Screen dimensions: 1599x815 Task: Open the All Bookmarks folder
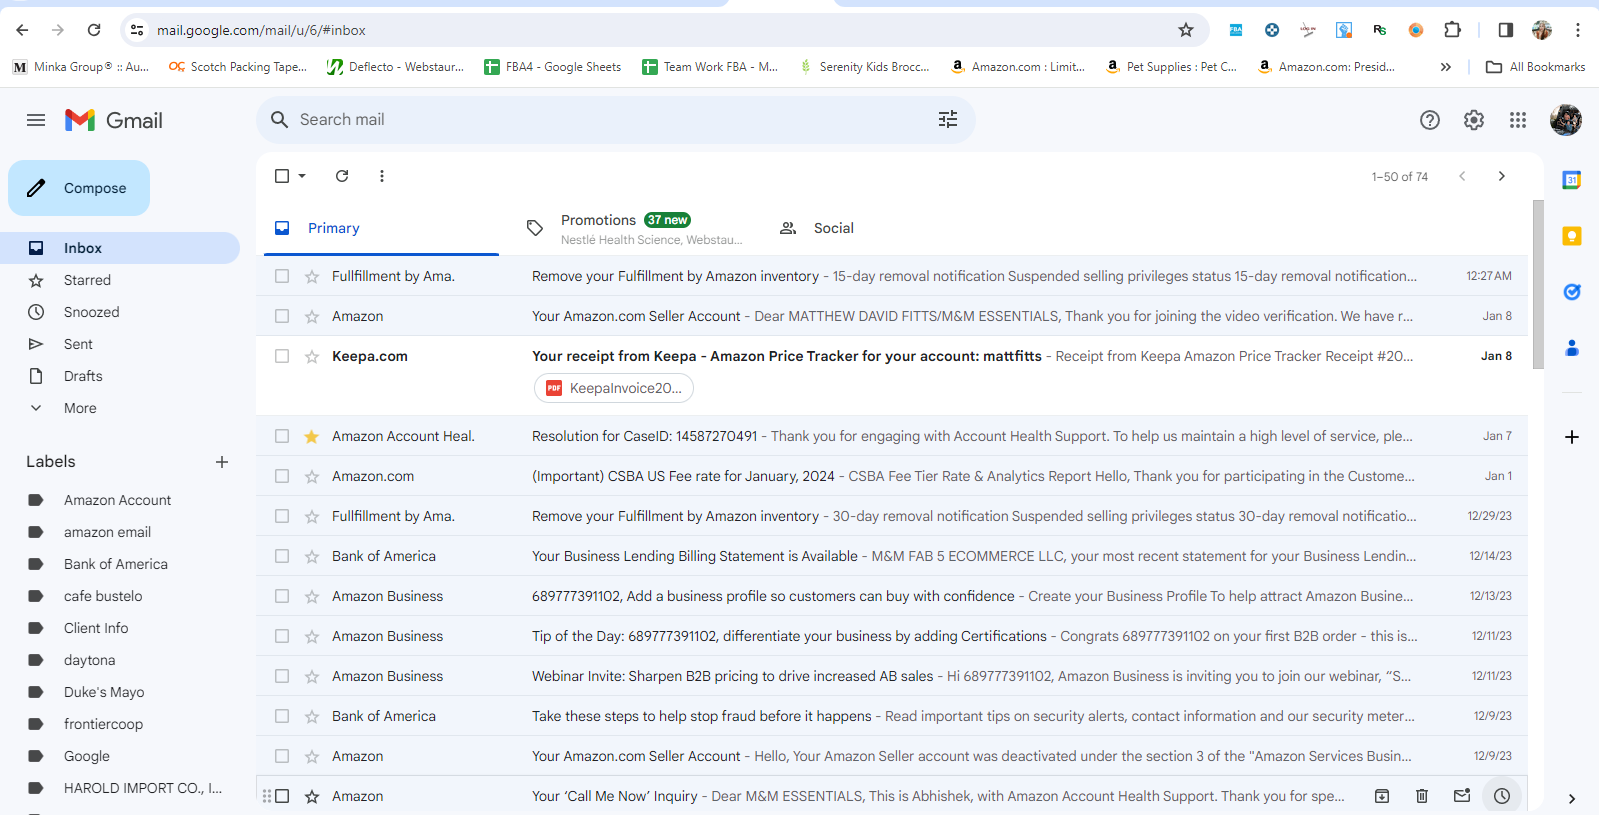click(x=1536, y=67)
